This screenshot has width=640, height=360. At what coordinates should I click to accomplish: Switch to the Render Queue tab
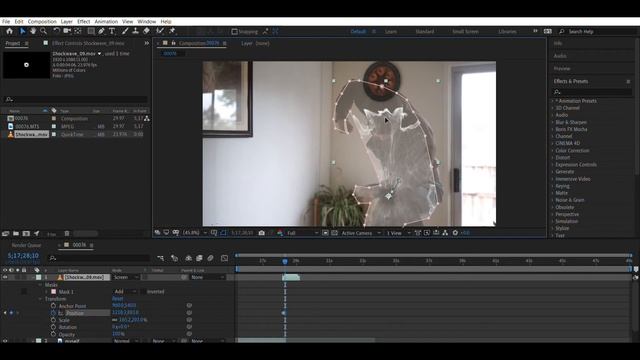pyautogui.click(x=27, y=245)
